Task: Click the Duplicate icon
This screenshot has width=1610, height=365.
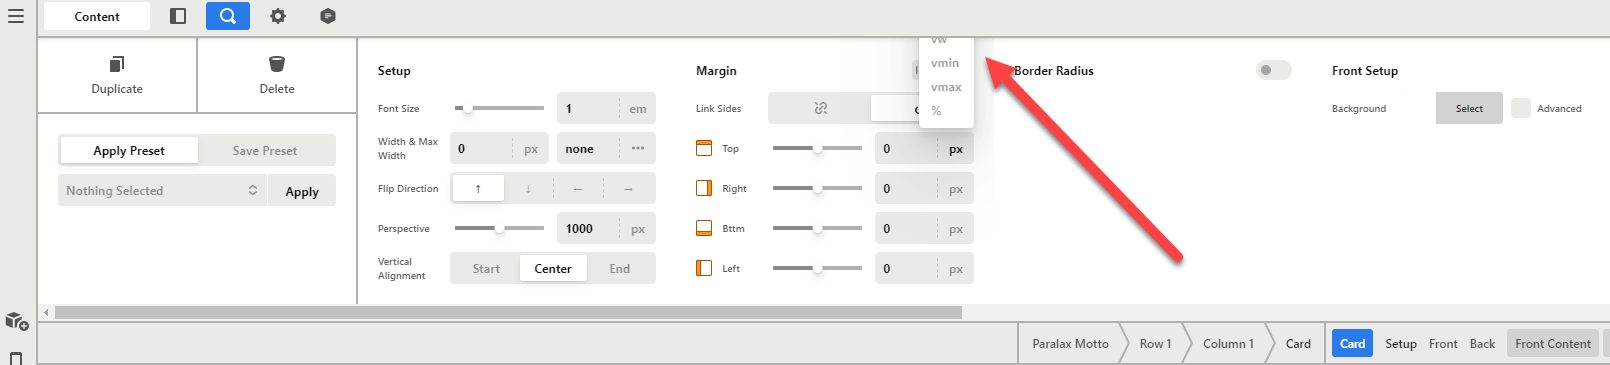Action: (117, 64)
